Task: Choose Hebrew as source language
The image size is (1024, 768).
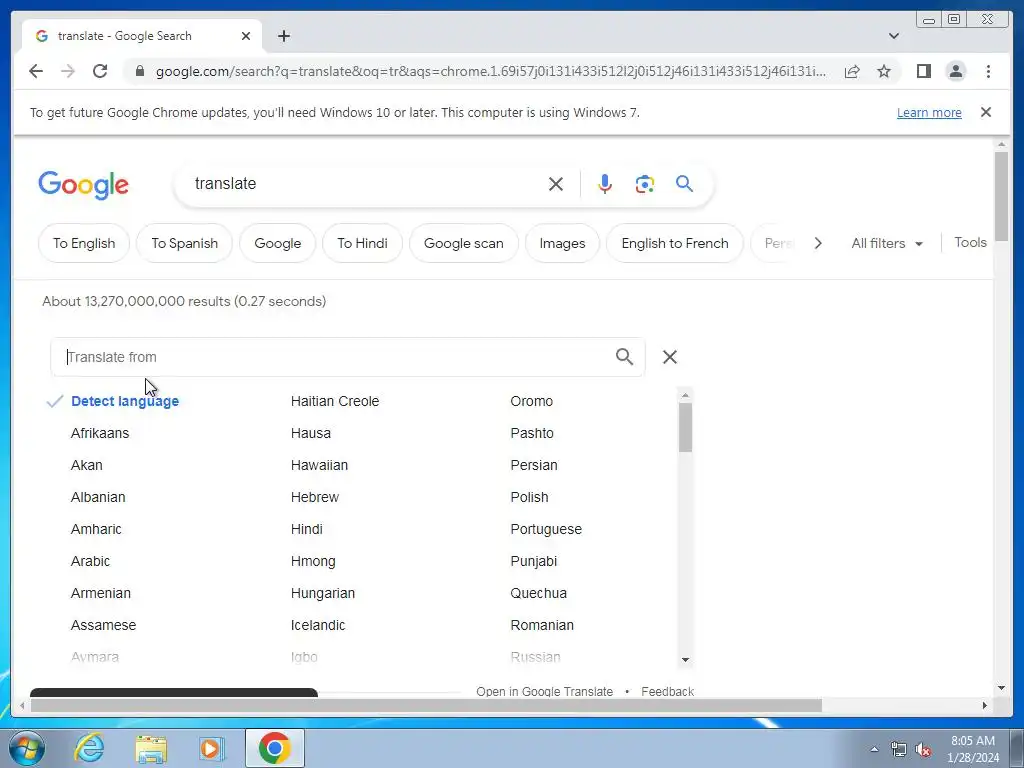Action: 315,497
